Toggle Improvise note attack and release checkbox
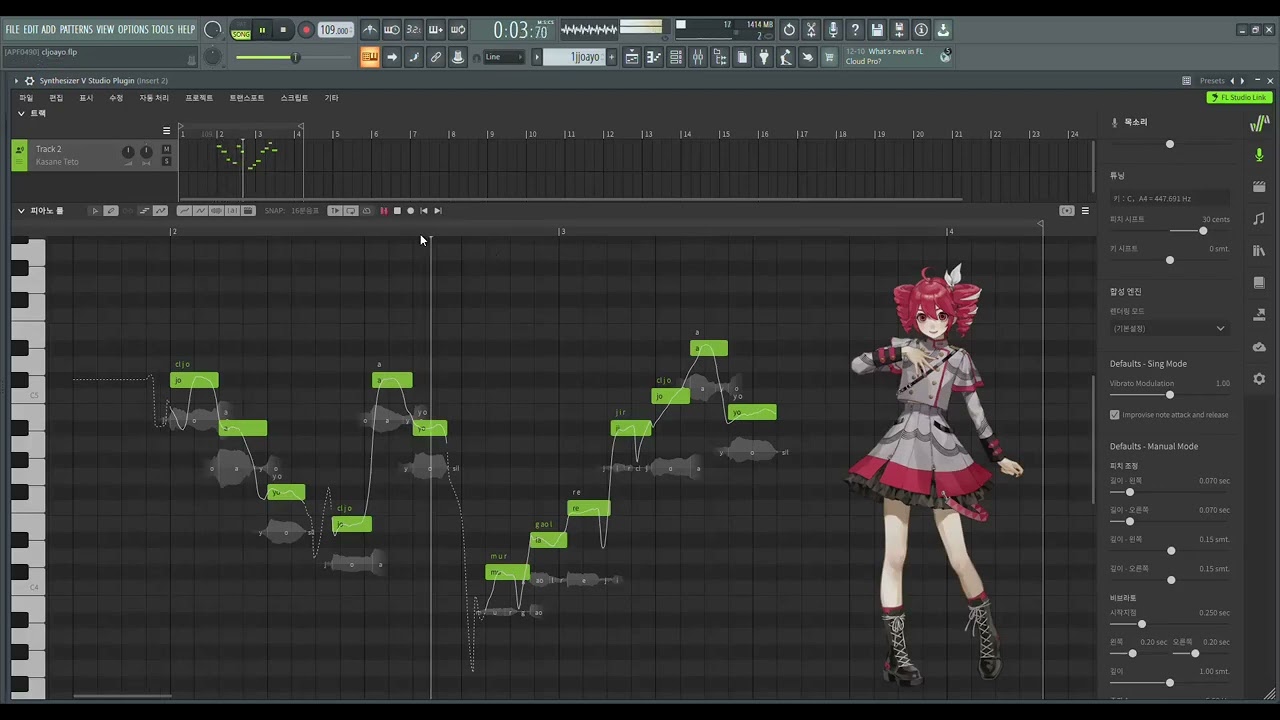The image size is (1280, 720). [1115, 415]
